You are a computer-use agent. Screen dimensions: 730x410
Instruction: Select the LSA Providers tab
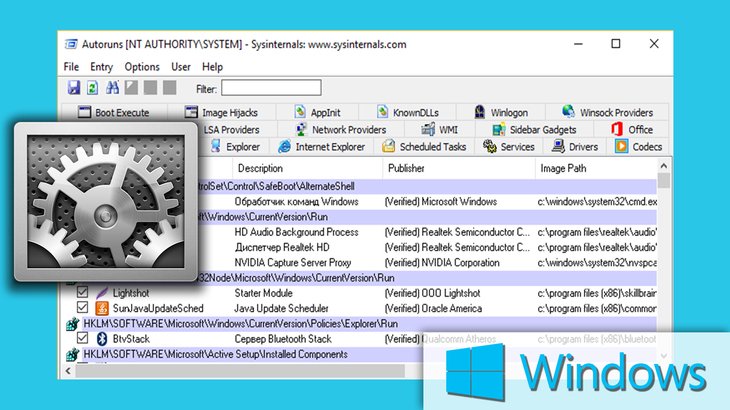(x=231, y=130)
